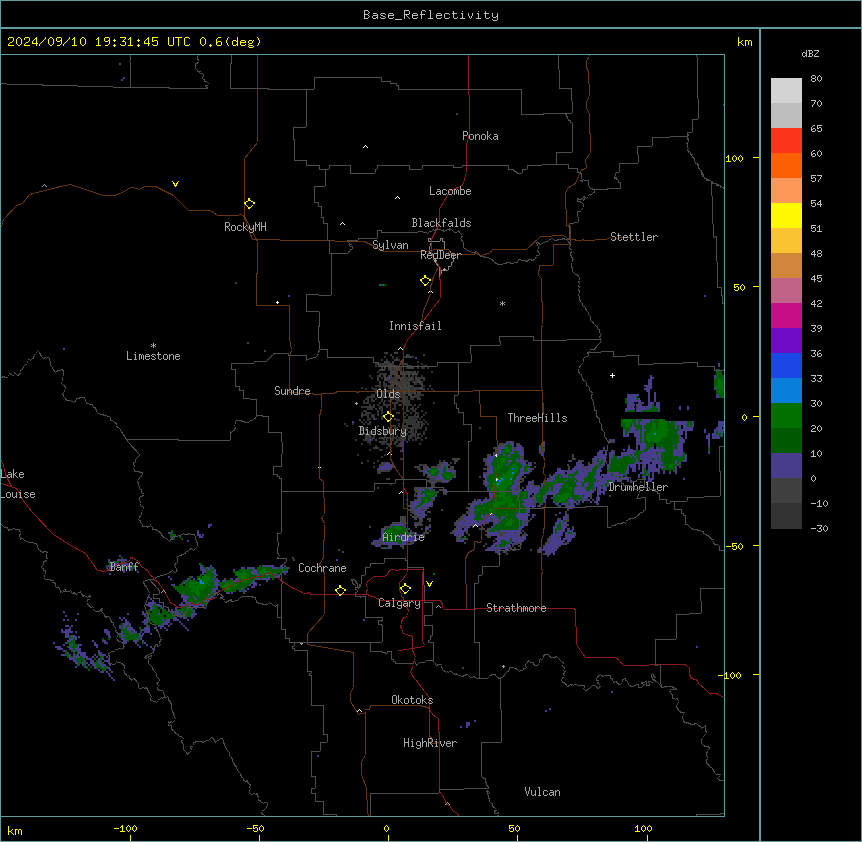Click the Base_Reflectivity title text
Viewport: 862px width, 842px height.
(431, 15)
